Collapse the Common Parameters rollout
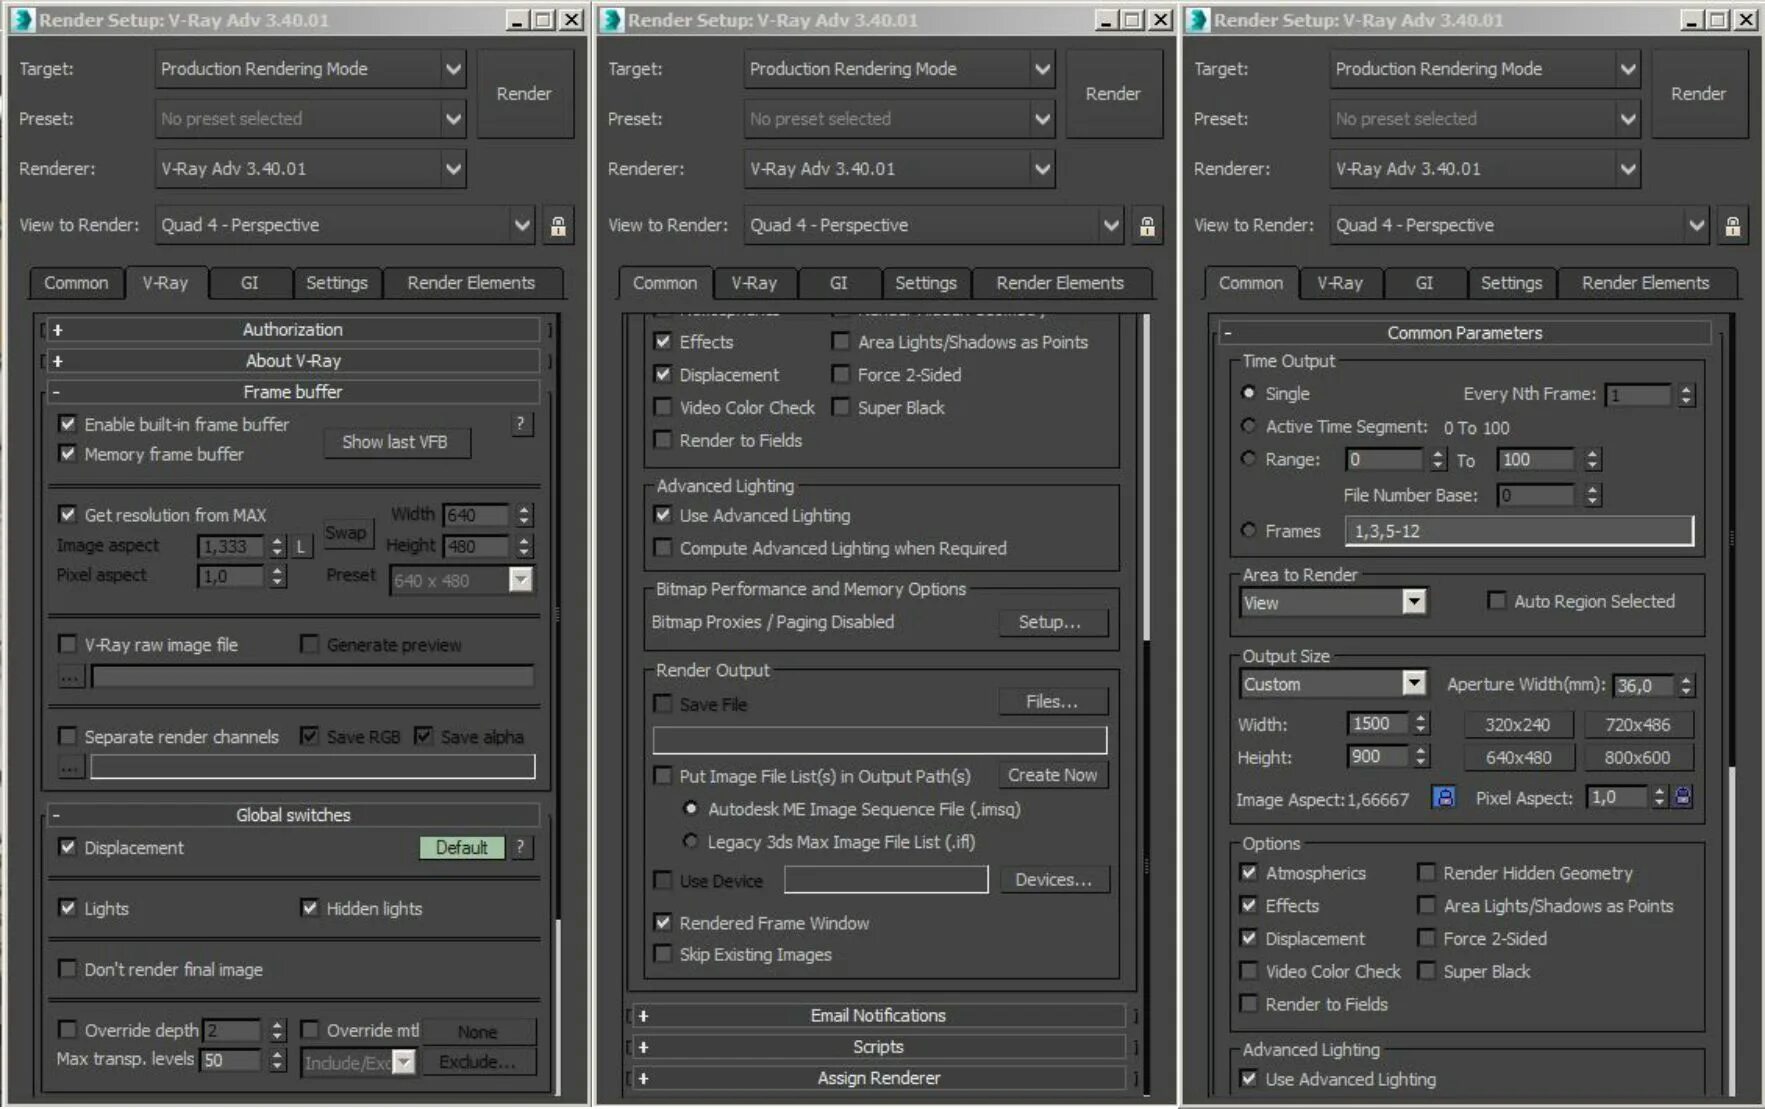Screen dimensions: 1765x1109 pyautogui.click(x=1464, y=333)
